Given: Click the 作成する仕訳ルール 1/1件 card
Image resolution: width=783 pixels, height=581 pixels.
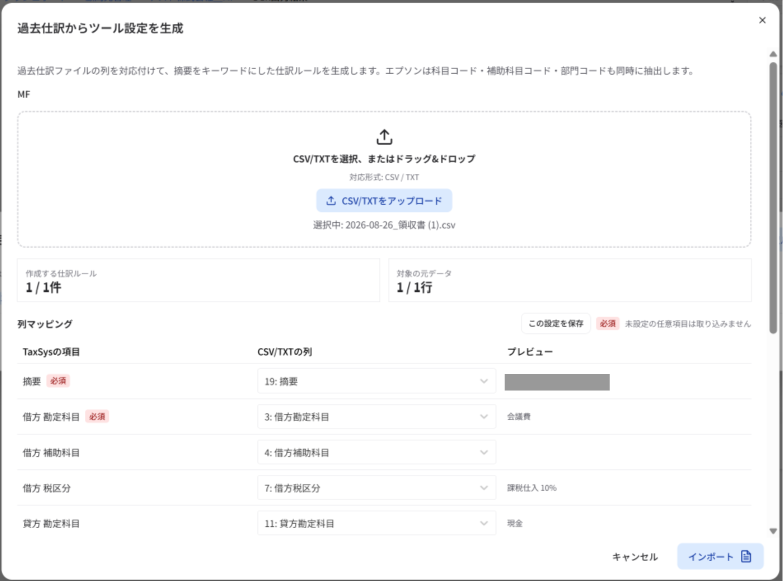Looking at the screenshot, I should point(198,280).
